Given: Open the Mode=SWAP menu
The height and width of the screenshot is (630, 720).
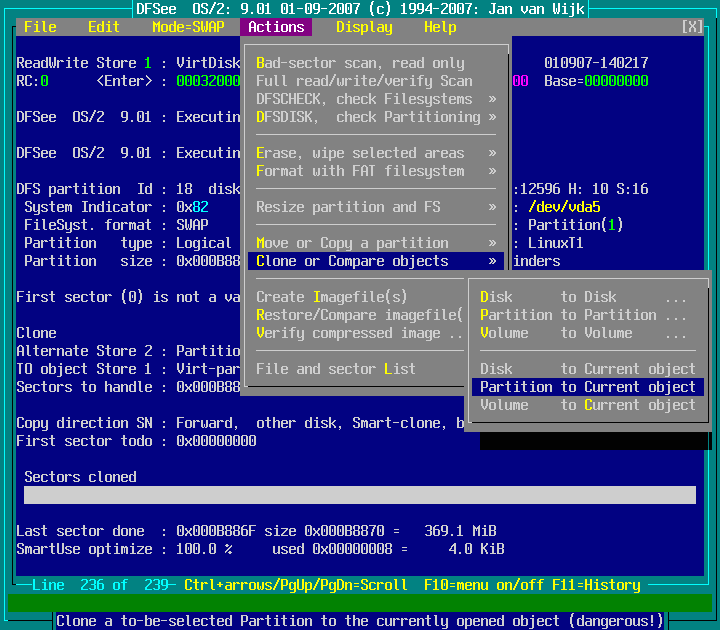Looking at the screenshot, I should tap(188, 27).
